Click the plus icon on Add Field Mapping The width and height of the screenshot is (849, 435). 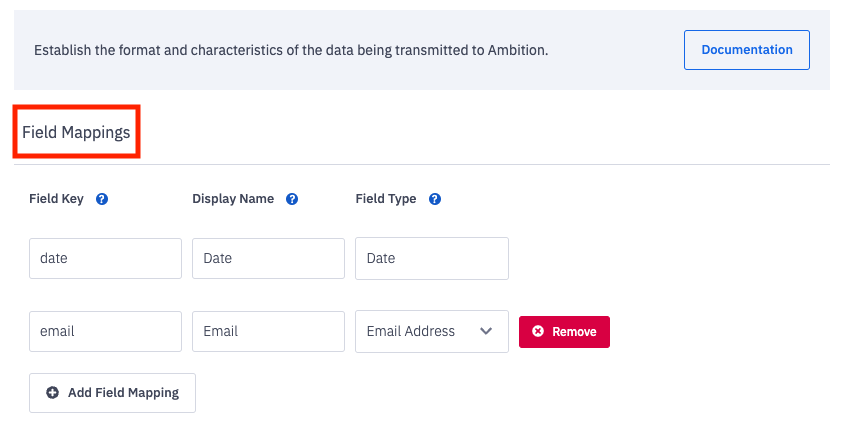[53, 393]
